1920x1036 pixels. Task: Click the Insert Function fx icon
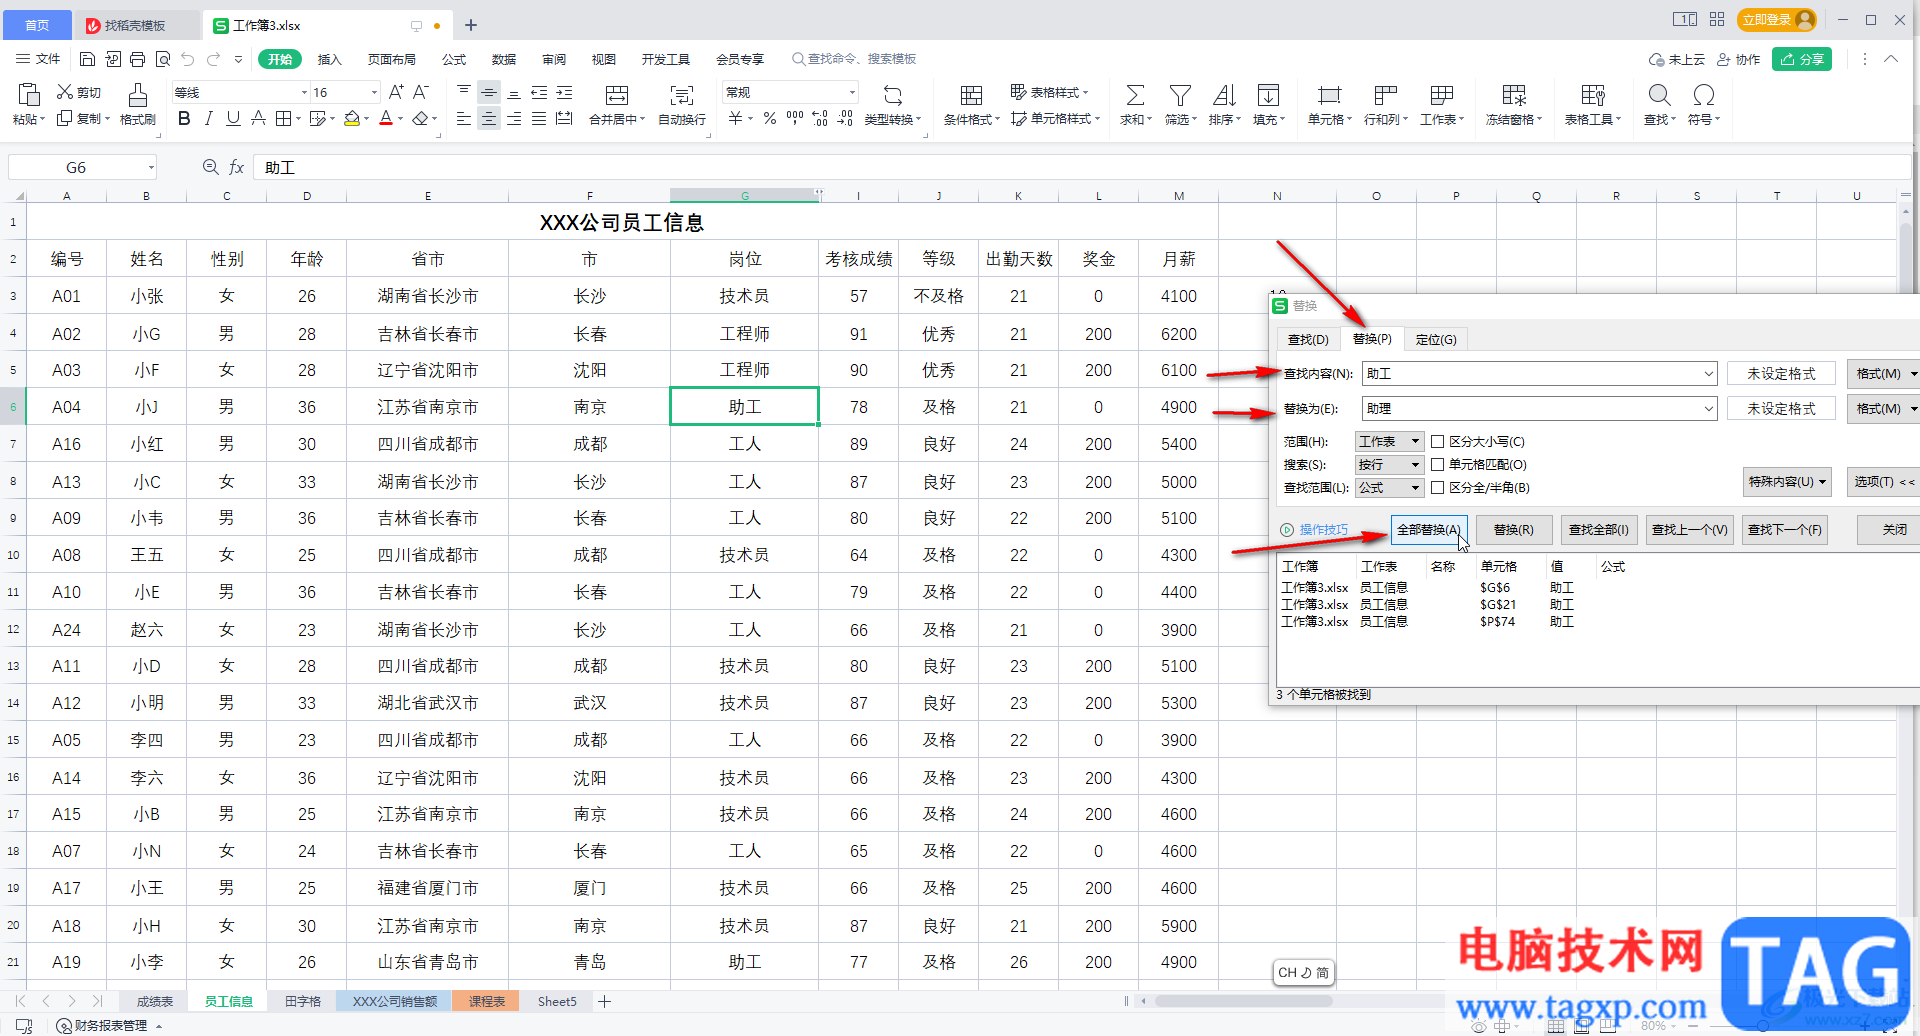(x=237, y=167)
